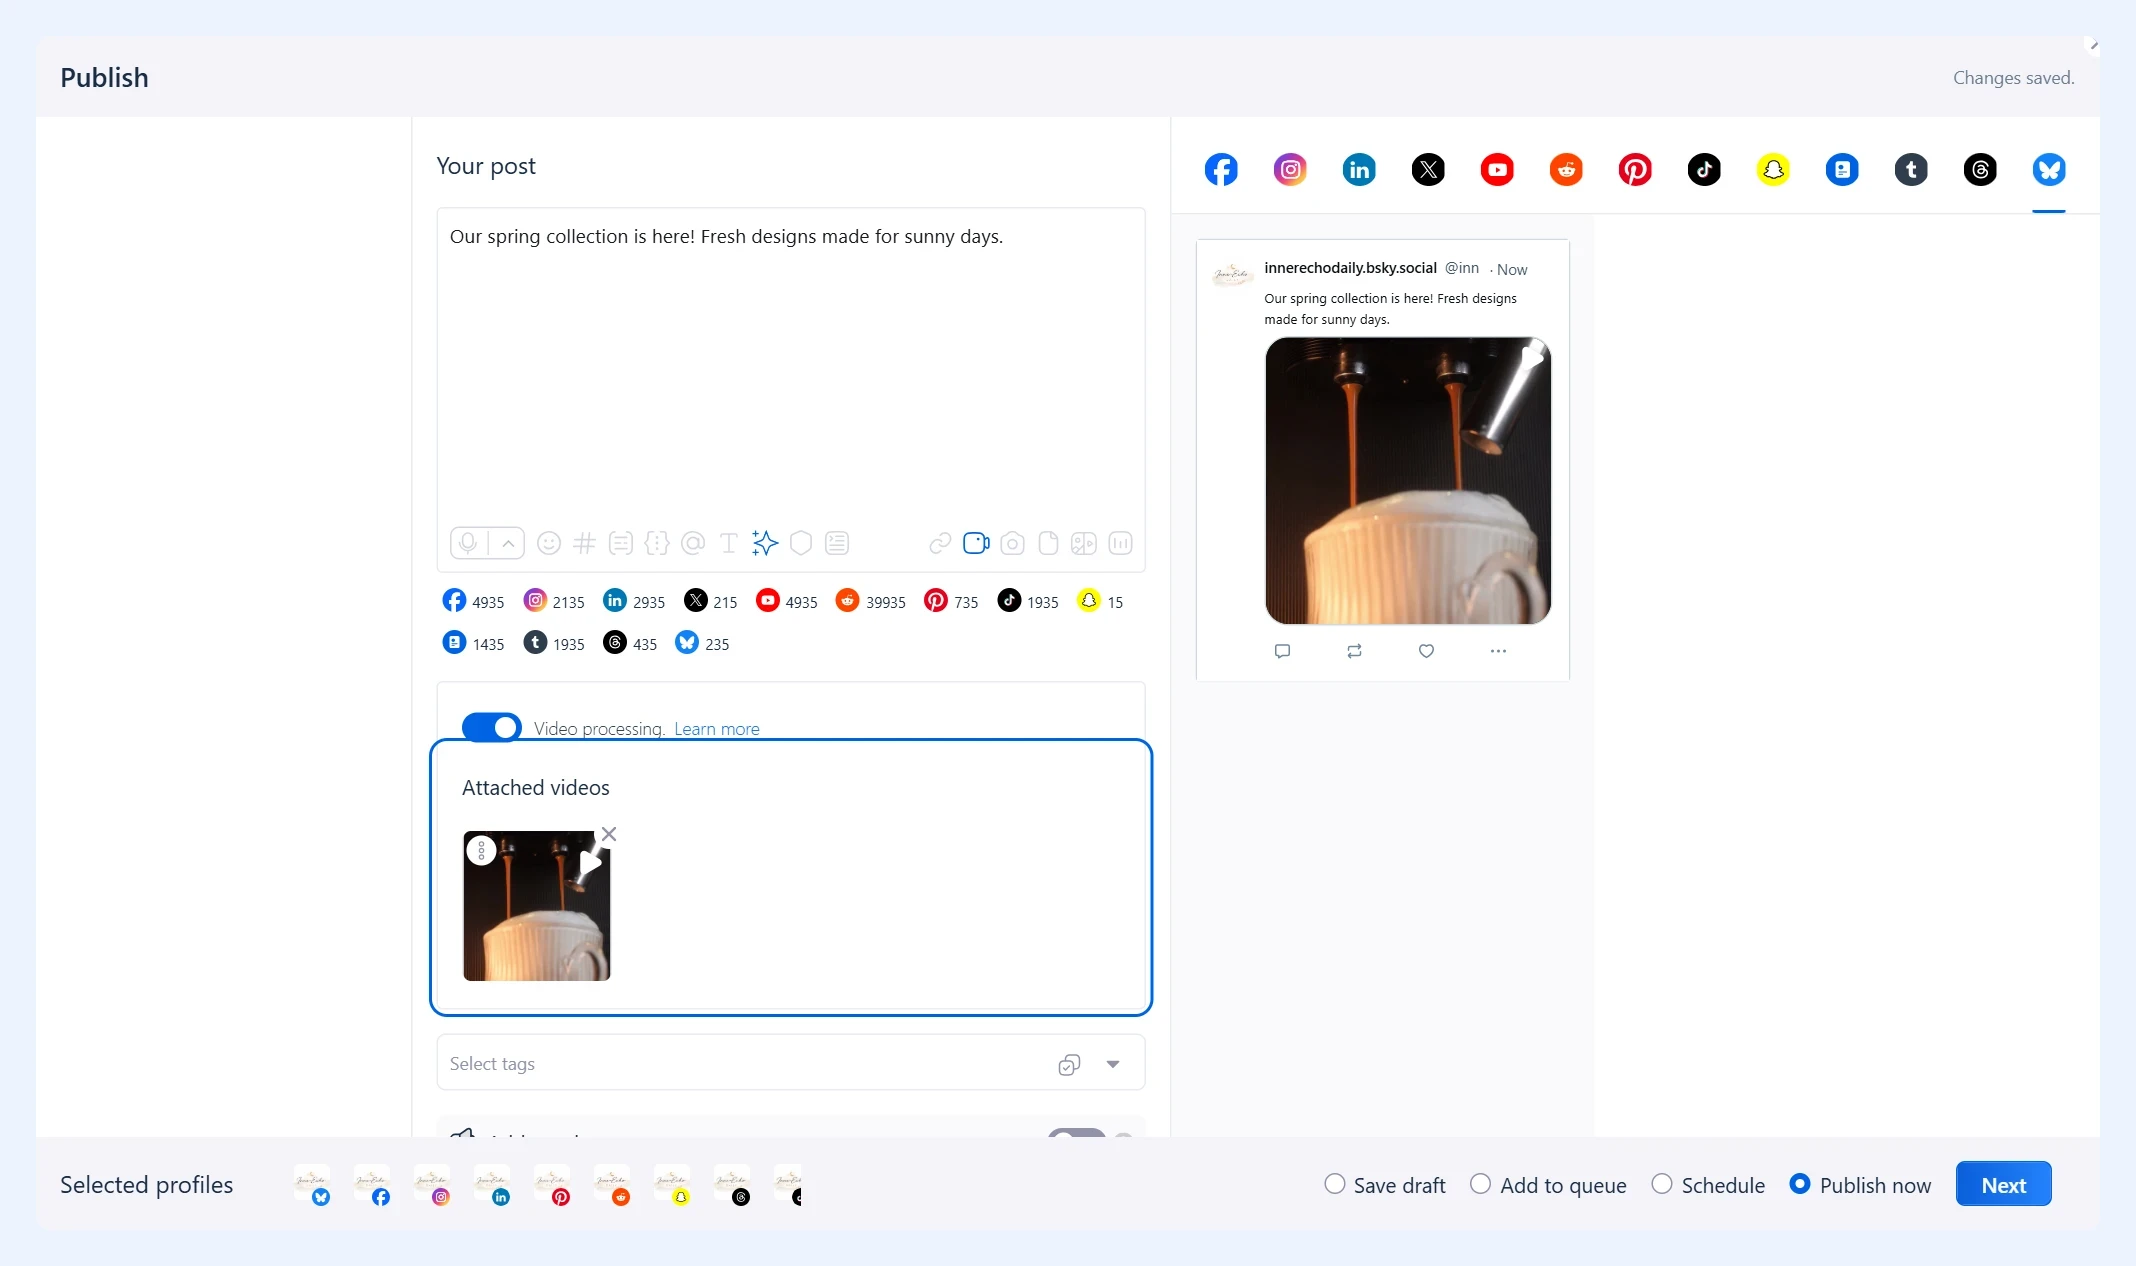This screenshot has width=2136, height=1266.
Task: Select the Save draft radio button
Action: pyautogui.click(x=1335, y=1184)
